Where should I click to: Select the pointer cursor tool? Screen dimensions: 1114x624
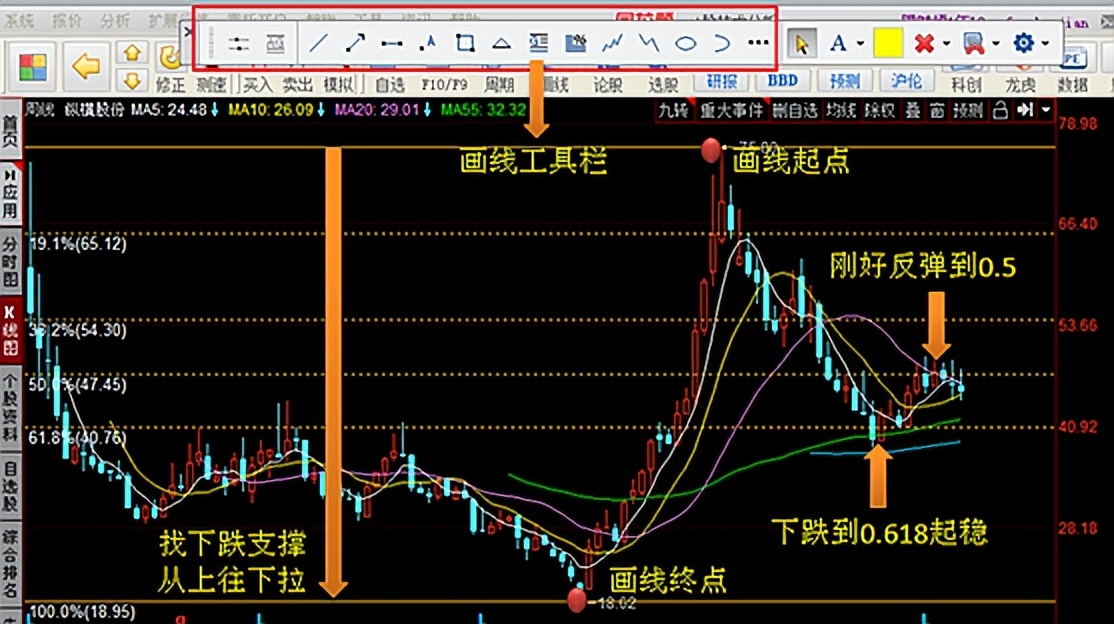803,42
